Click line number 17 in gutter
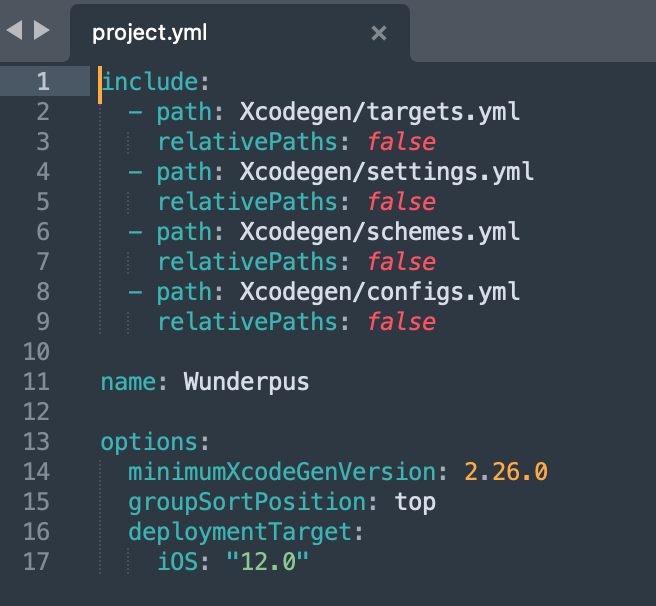 pos(36,561)
